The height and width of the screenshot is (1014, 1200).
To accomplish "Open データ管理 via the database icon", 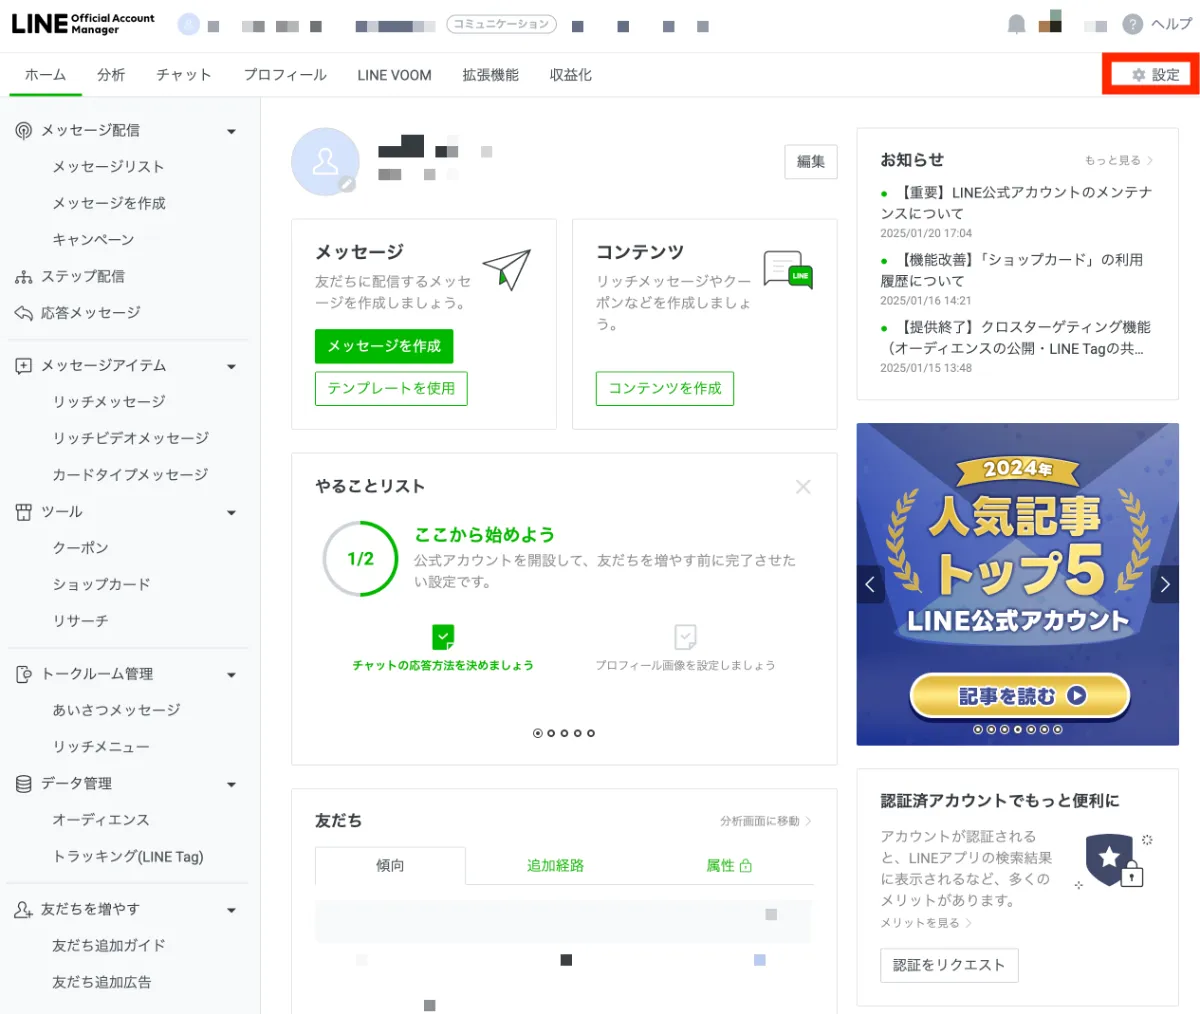I will click(x=21, y=784).
